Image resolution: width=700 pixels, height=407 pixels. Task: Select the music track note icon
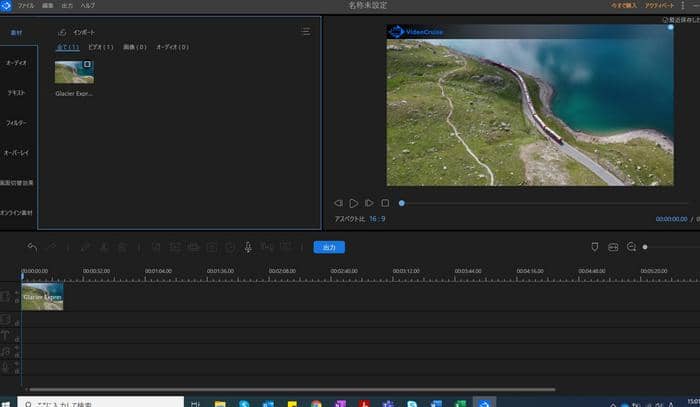pyautogui.click(x=5, y=352)
